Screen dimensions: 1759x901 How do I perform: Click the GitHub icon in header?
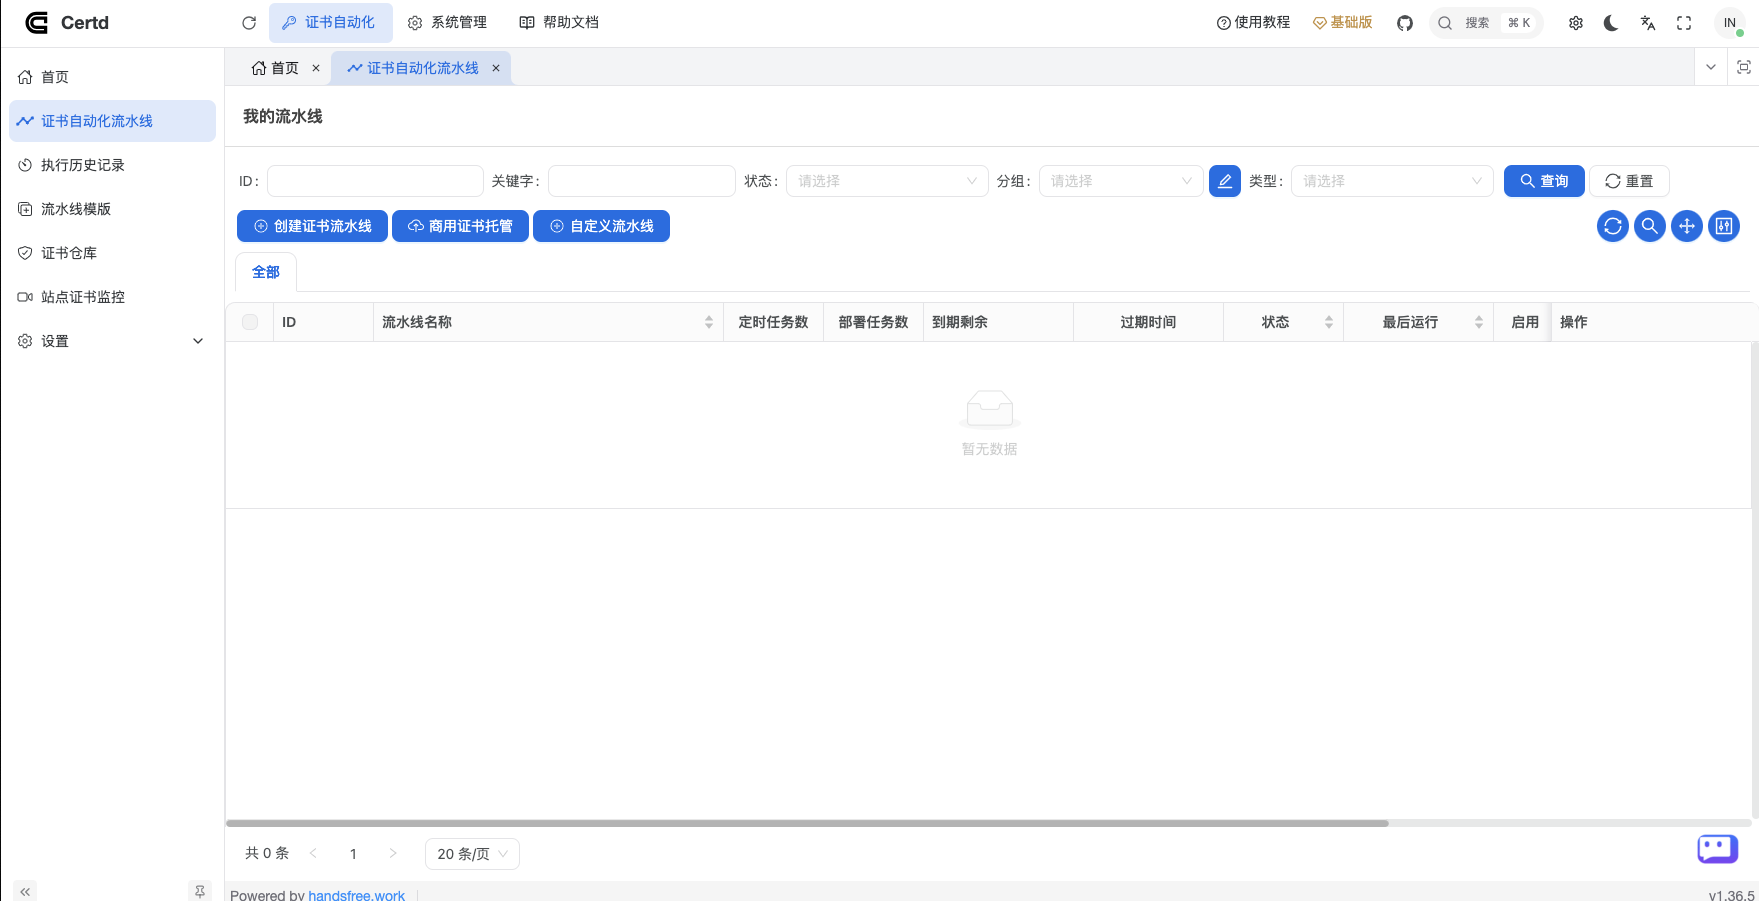(1405, 23)
